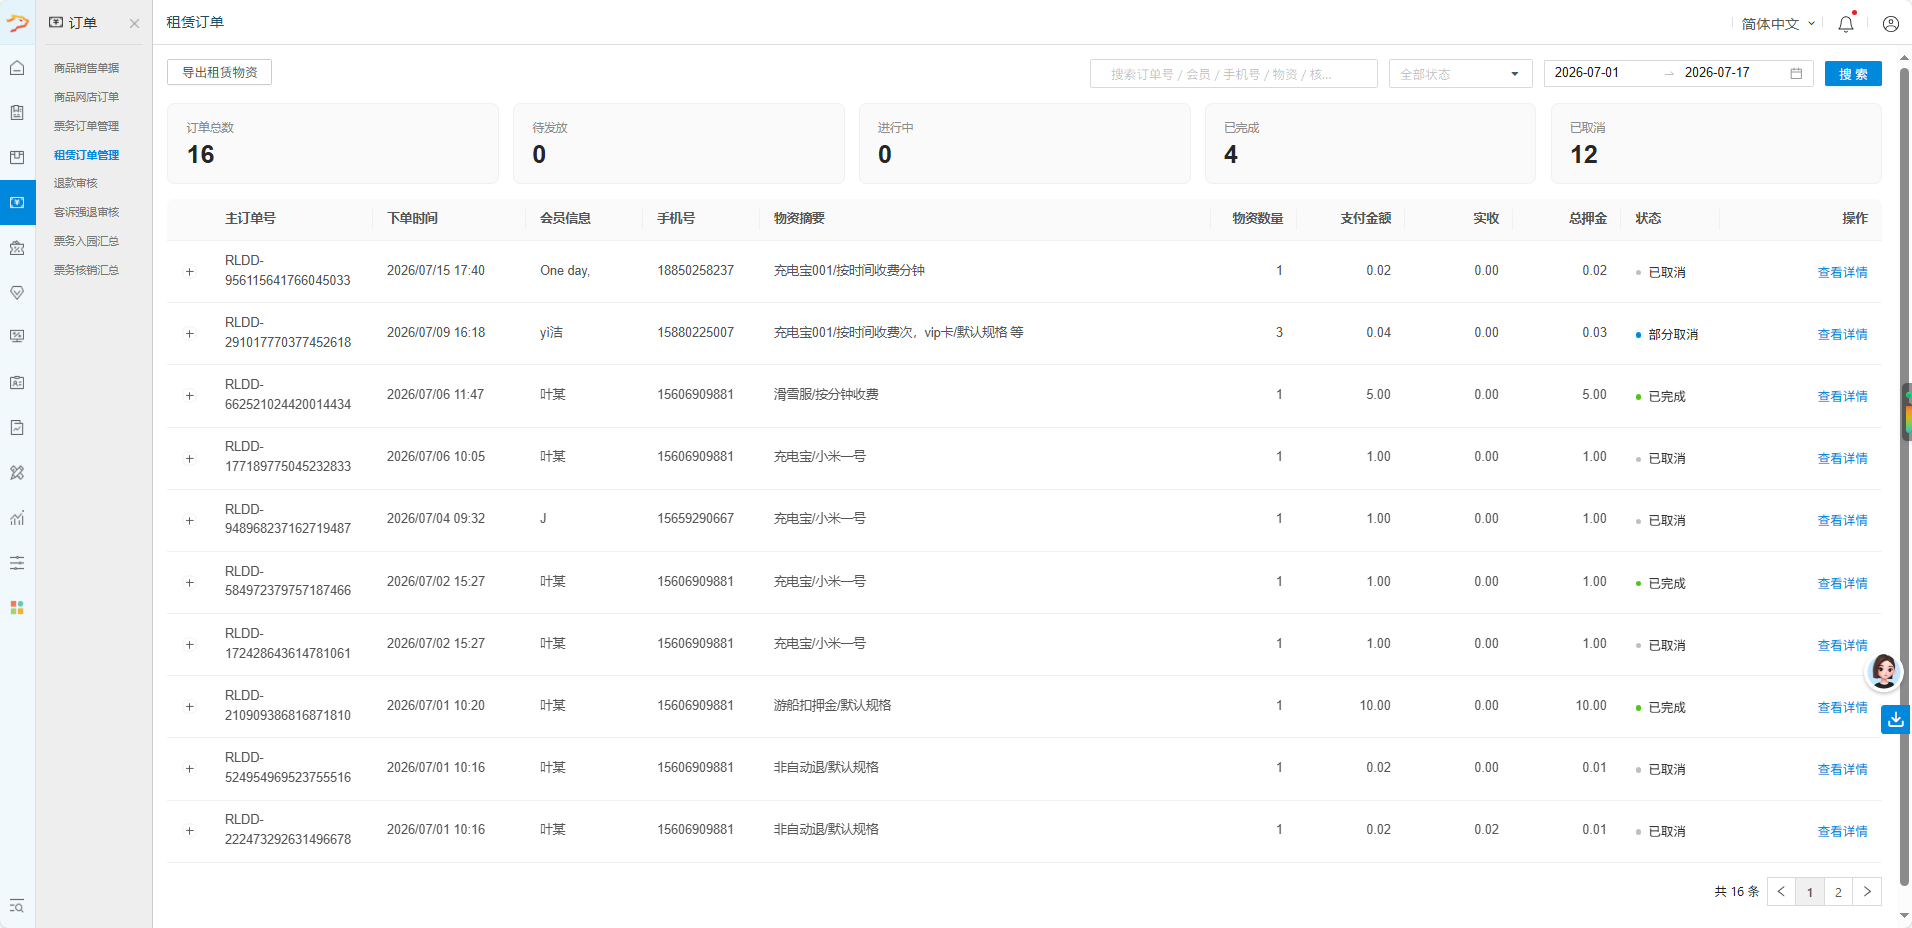This screenshot has height=928, width=1912.
Task: Close the 订单 menu panel
Action: point(134,23)
